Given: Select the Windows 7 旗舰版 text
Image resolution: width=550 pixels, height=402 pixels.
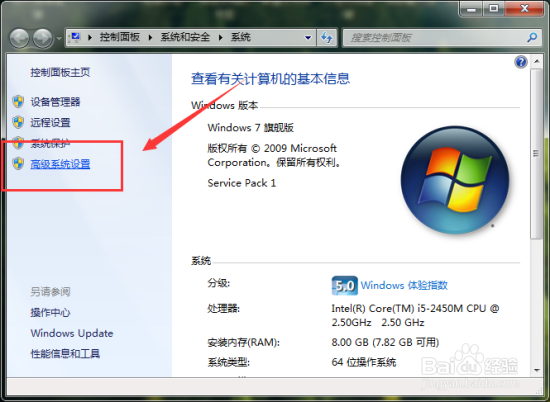Looking at the screenshot, I should (250, 128).
